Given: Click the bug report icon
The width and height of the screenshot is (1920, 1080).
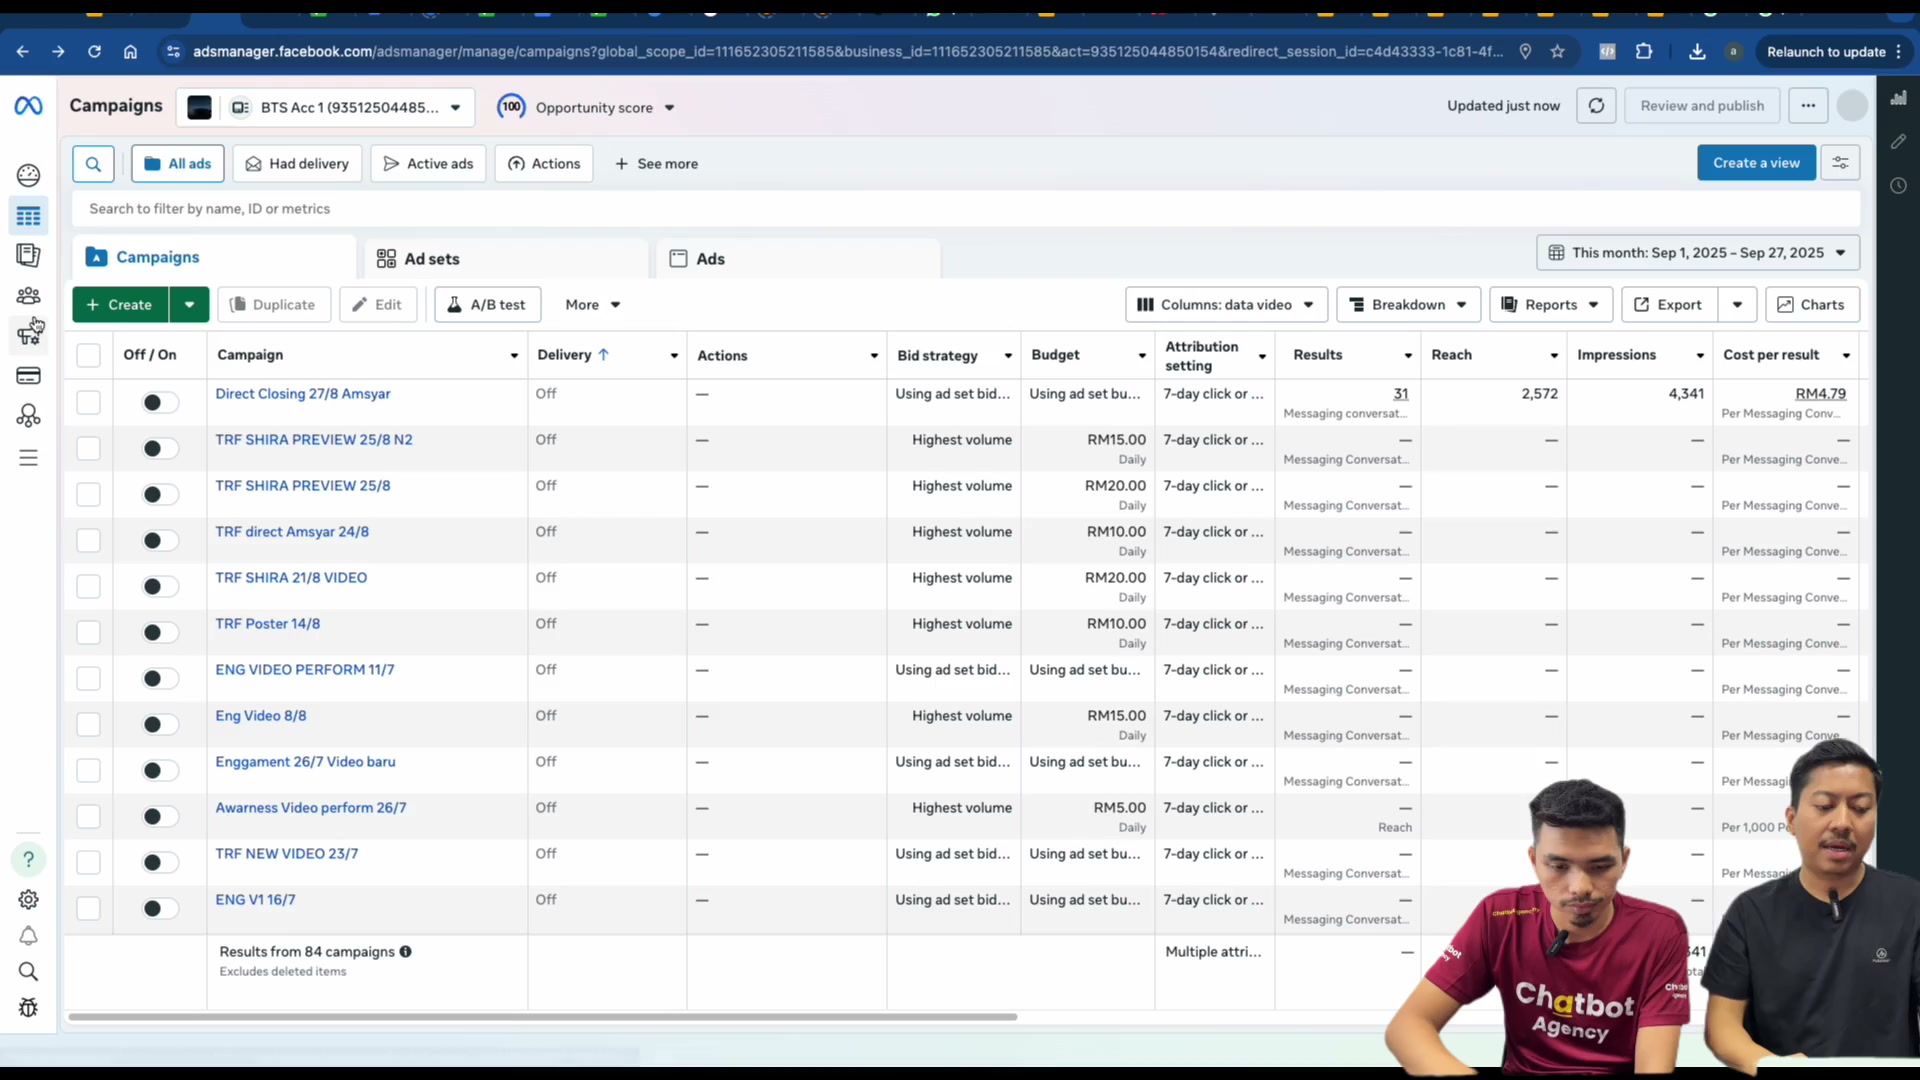Looking at the screenshot, I should click(28, 1008).
